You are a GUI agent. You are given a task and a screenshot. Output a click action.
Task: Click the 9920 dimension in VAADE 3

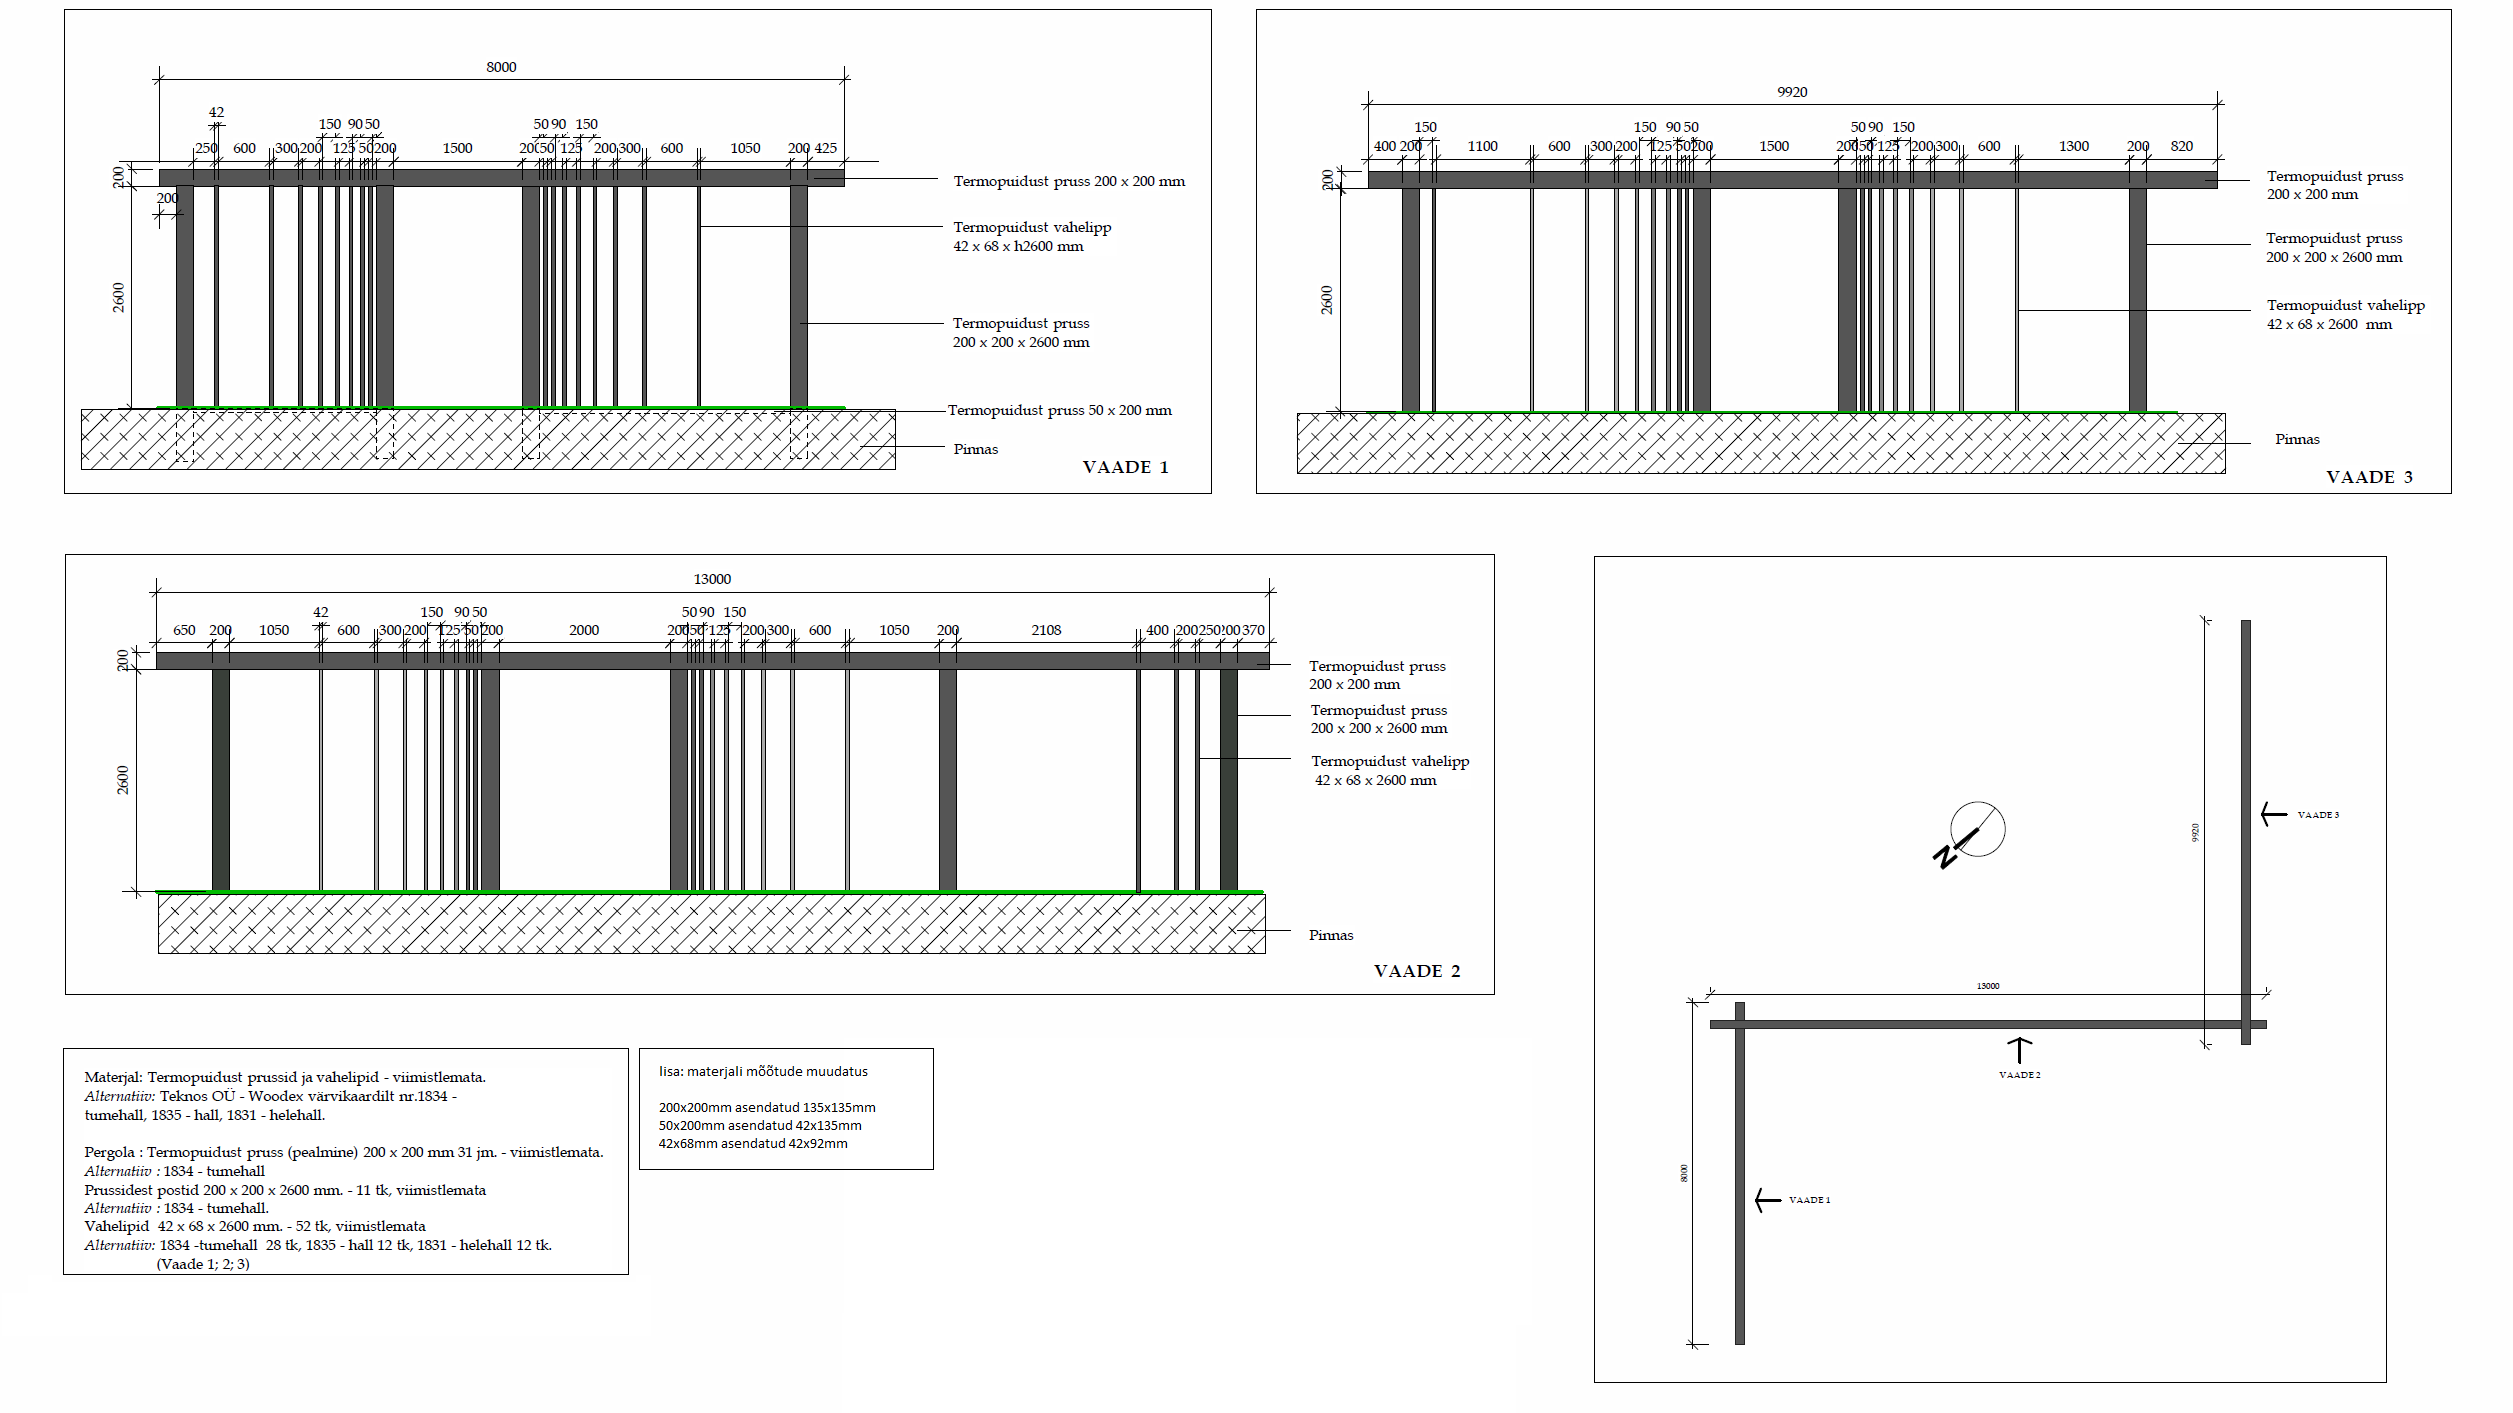click(x=1792, y=92)
